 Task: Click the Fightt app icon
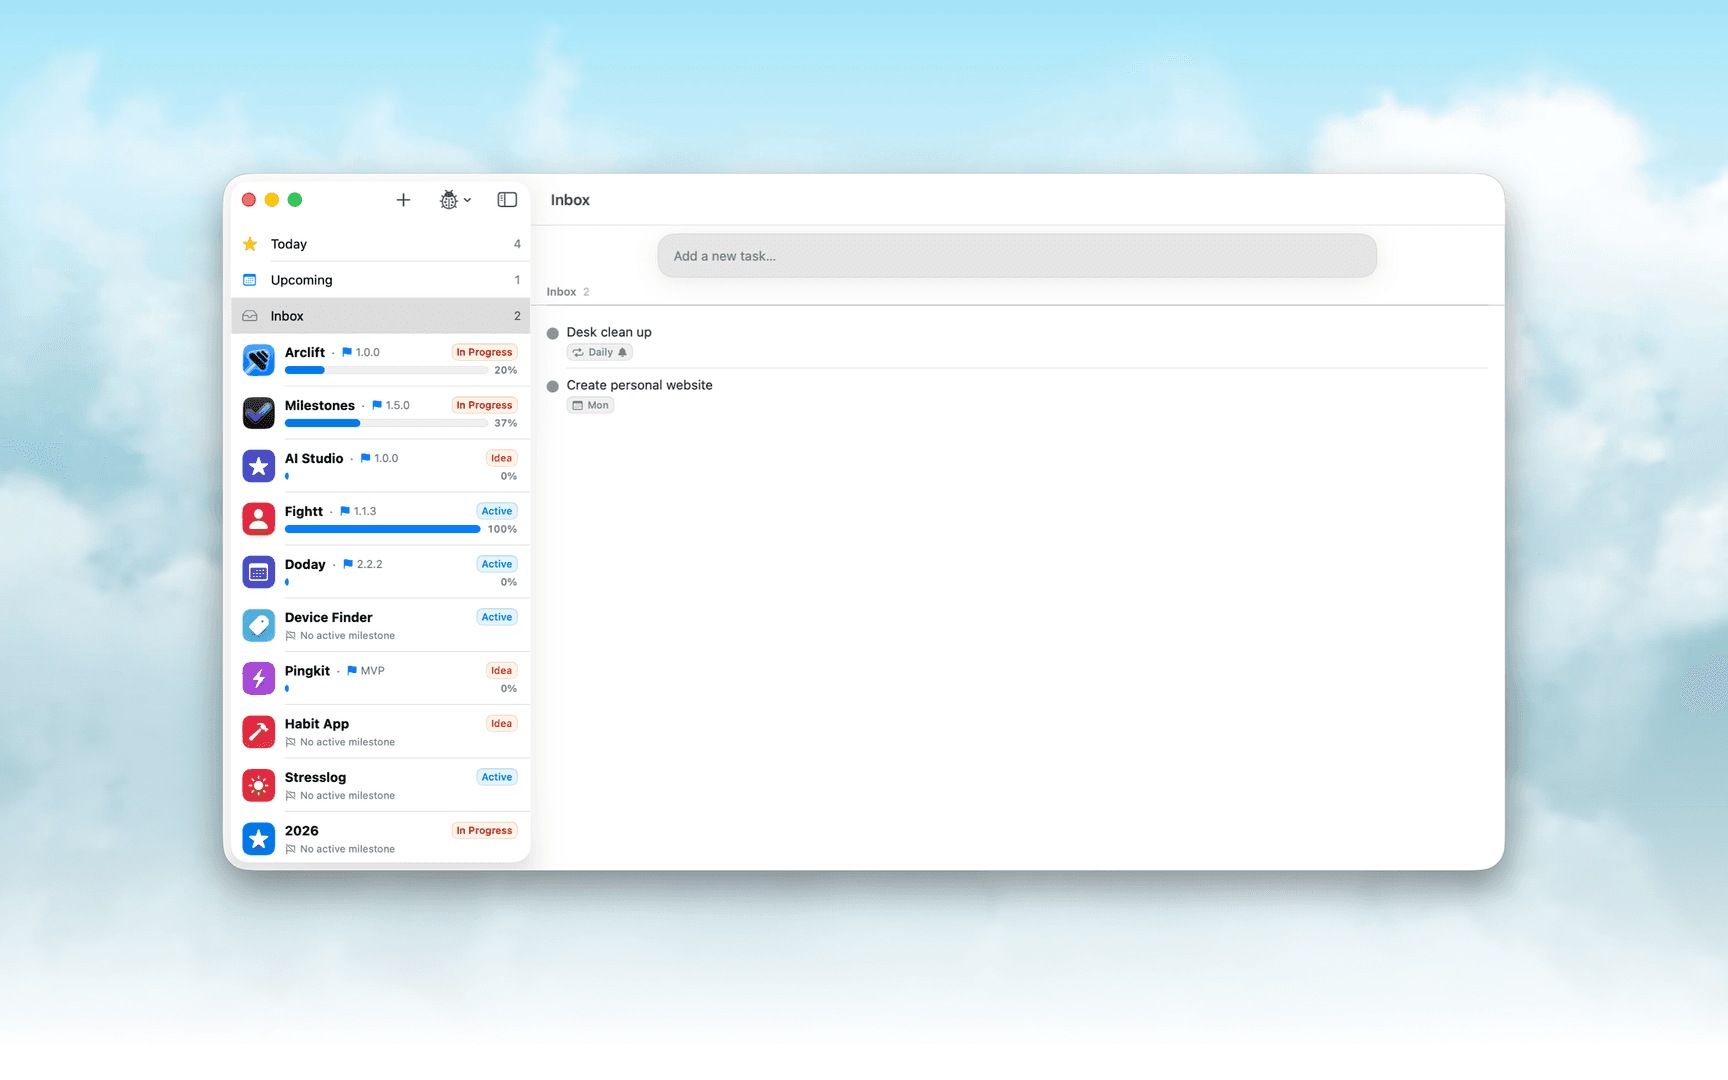click(259, 519)
